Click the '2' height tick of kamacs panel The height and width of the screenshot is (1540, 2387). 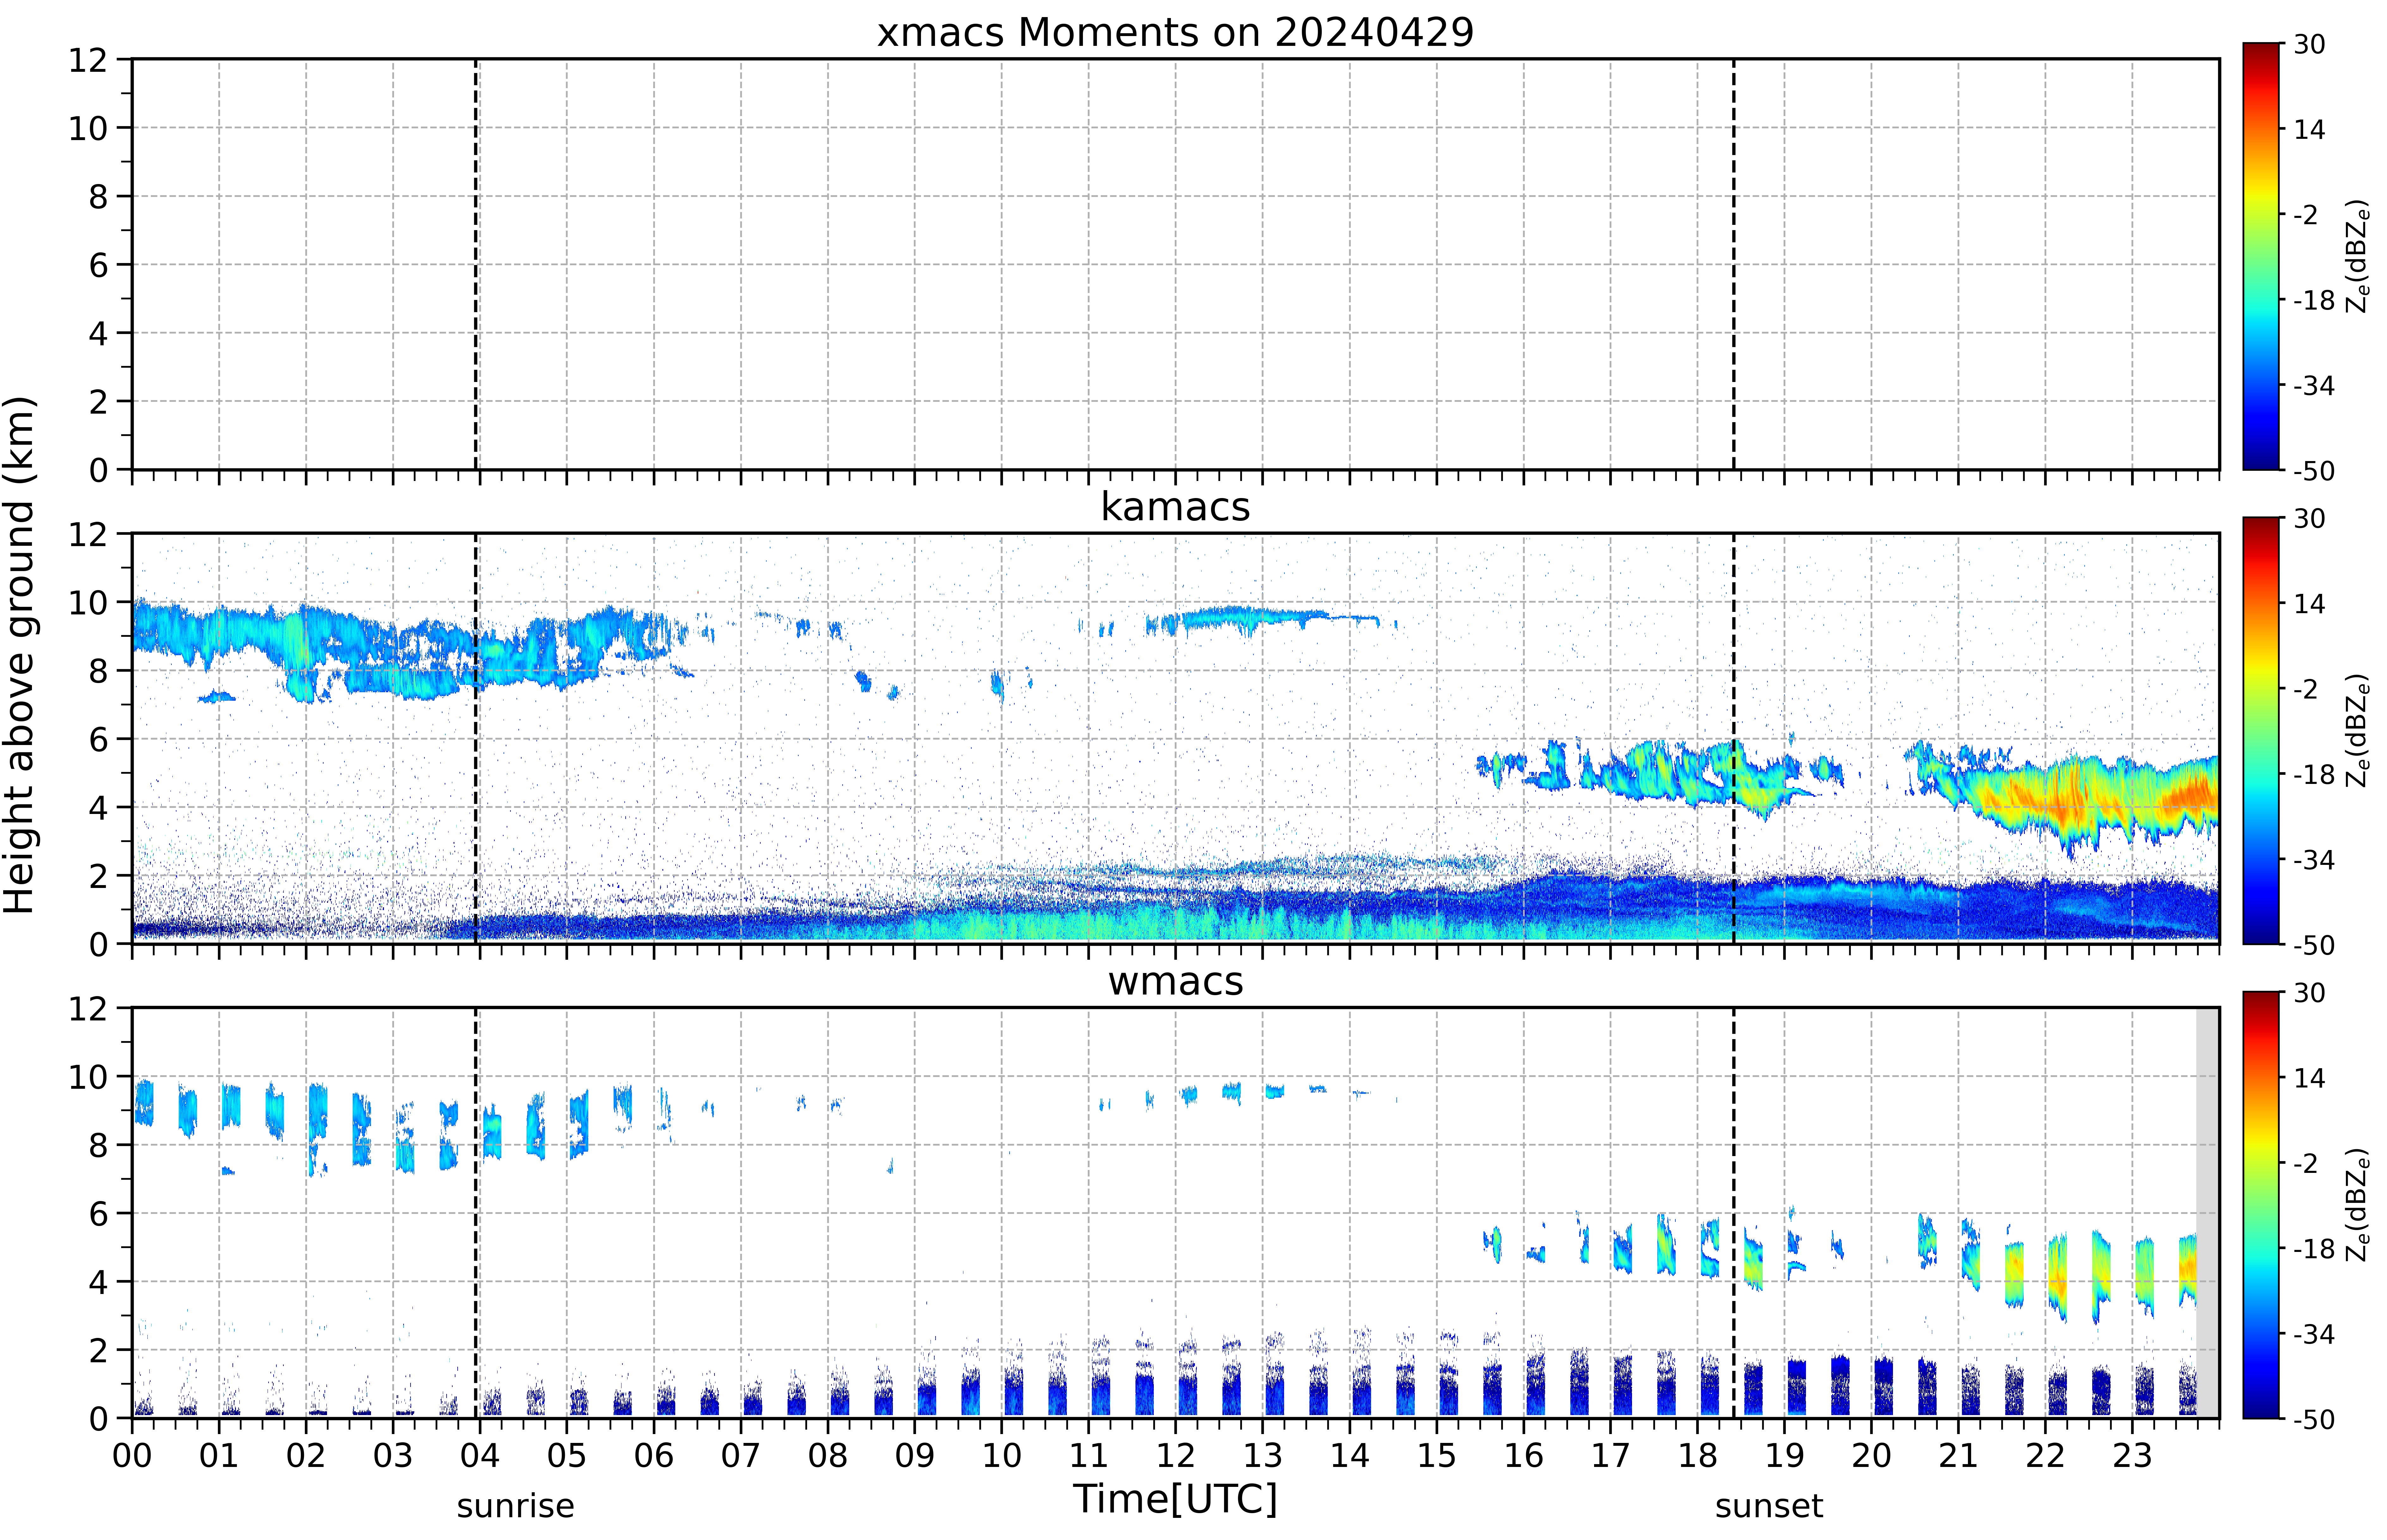(98, 876)
